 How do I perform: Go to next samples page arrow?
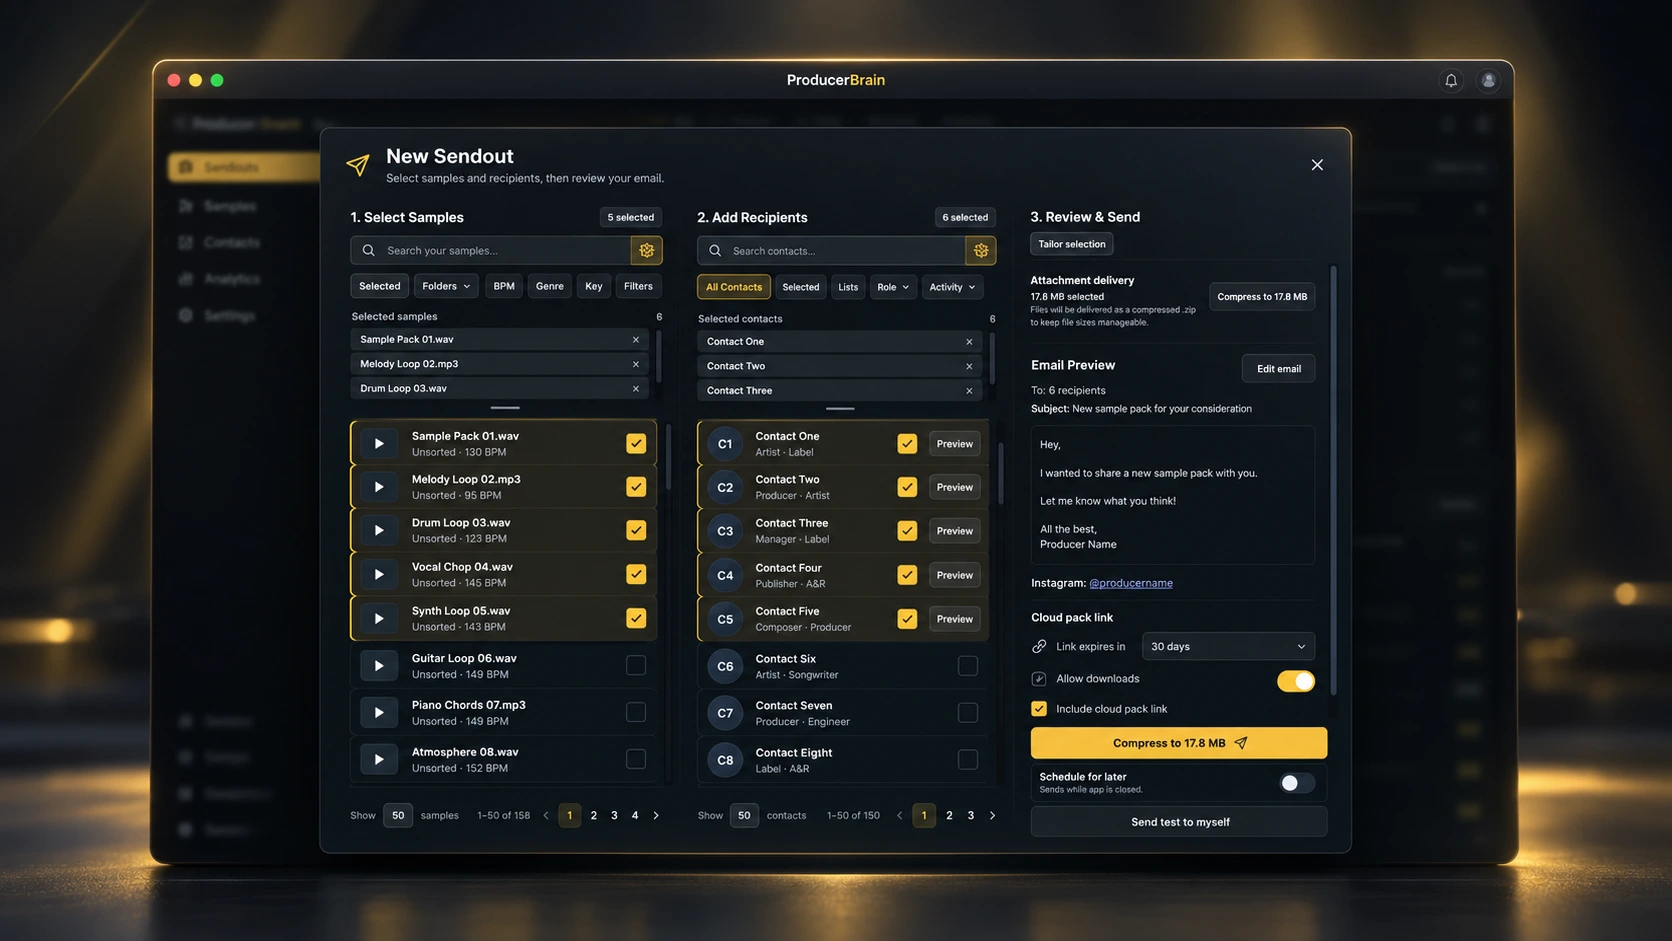coord(656,816)
